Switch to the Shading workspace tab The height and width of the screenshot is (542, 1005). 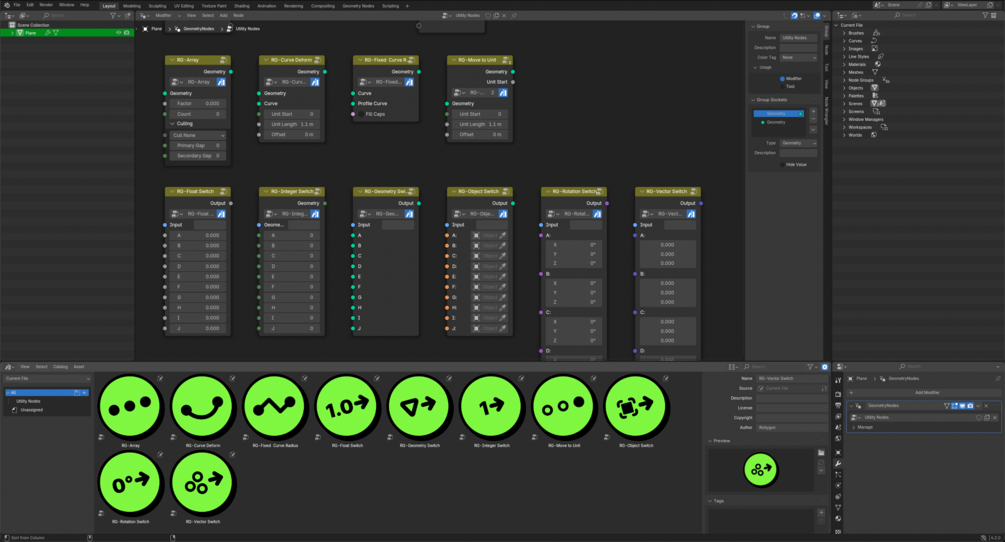pyautogui.click(x=242, y=6)
